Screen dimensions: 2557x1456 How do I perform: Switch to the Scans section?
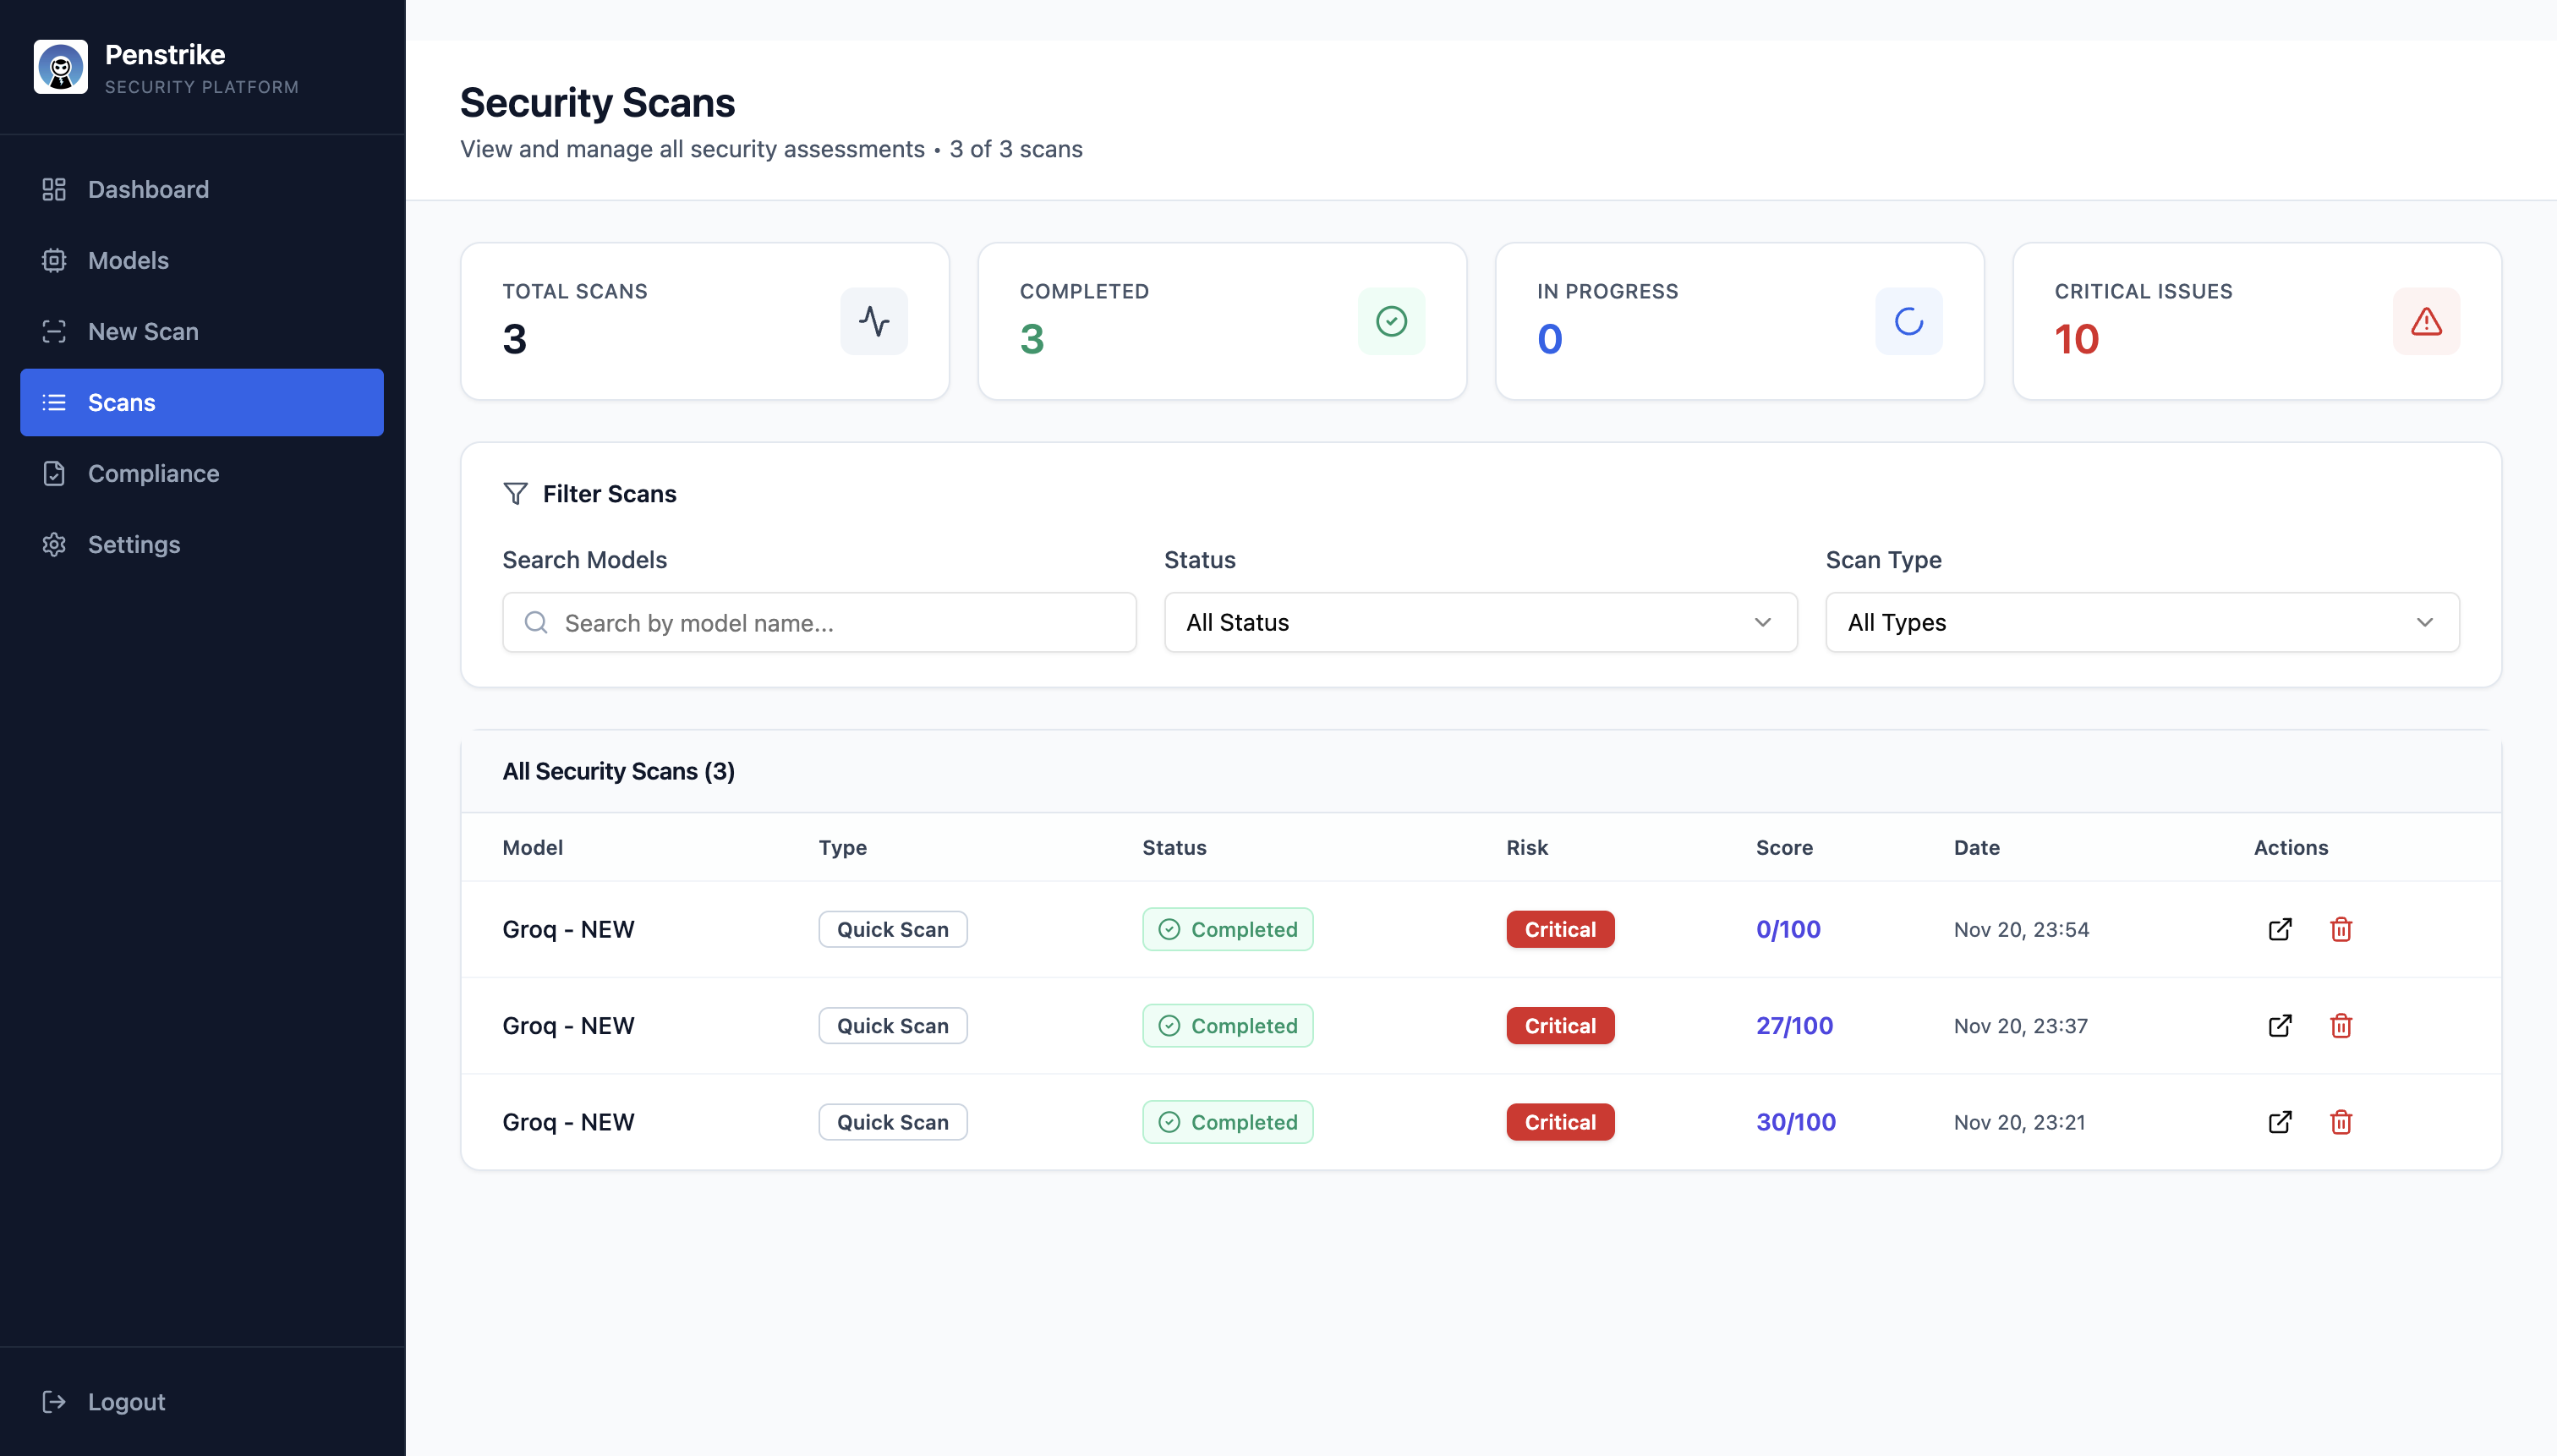click(x=122, y=402)
